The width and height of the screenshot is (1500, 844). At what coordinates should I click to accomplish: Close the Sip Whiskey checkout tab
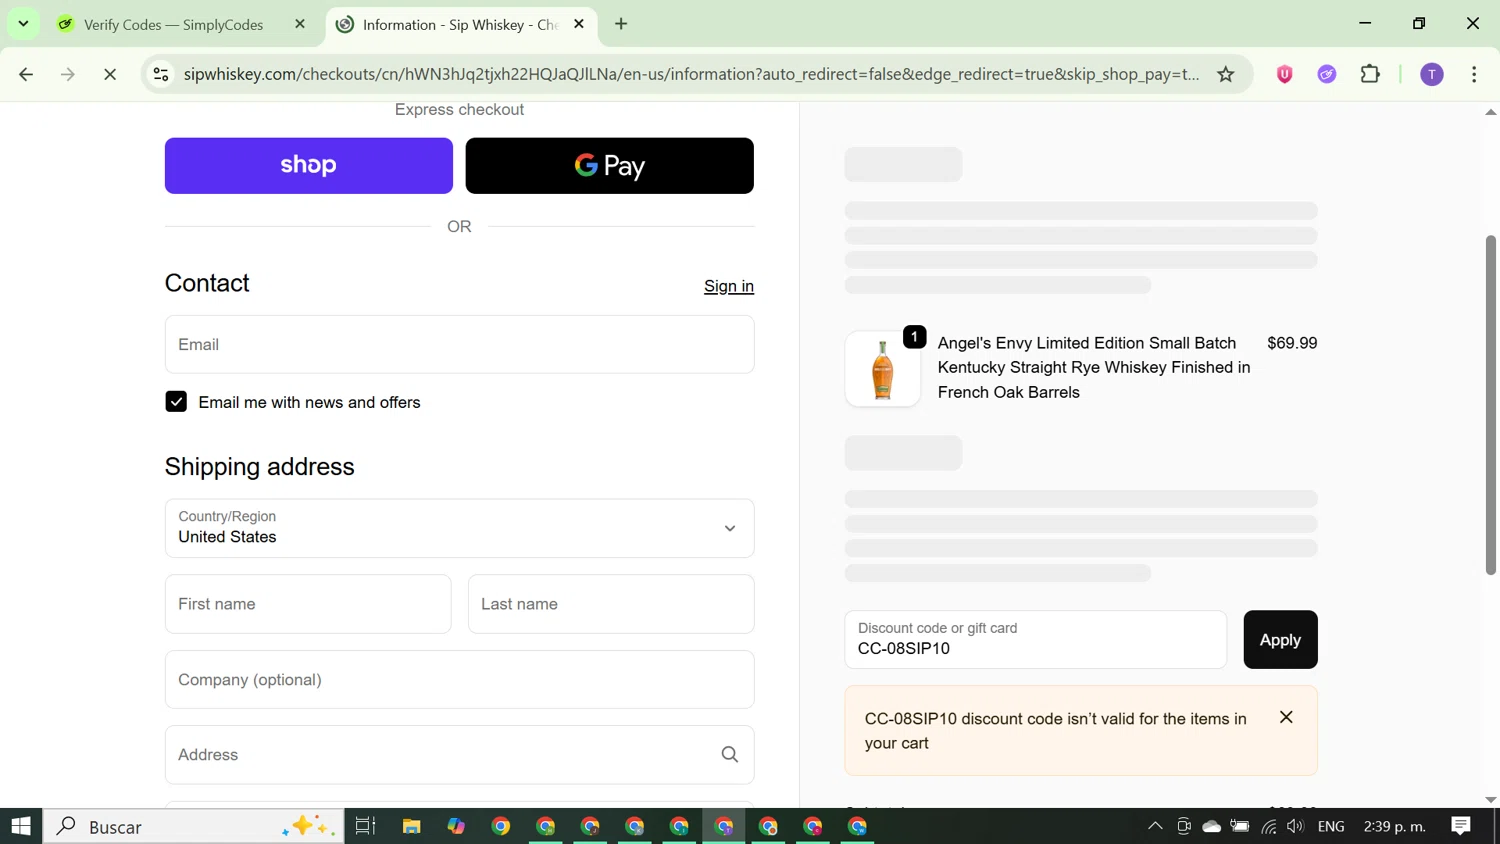579,24
